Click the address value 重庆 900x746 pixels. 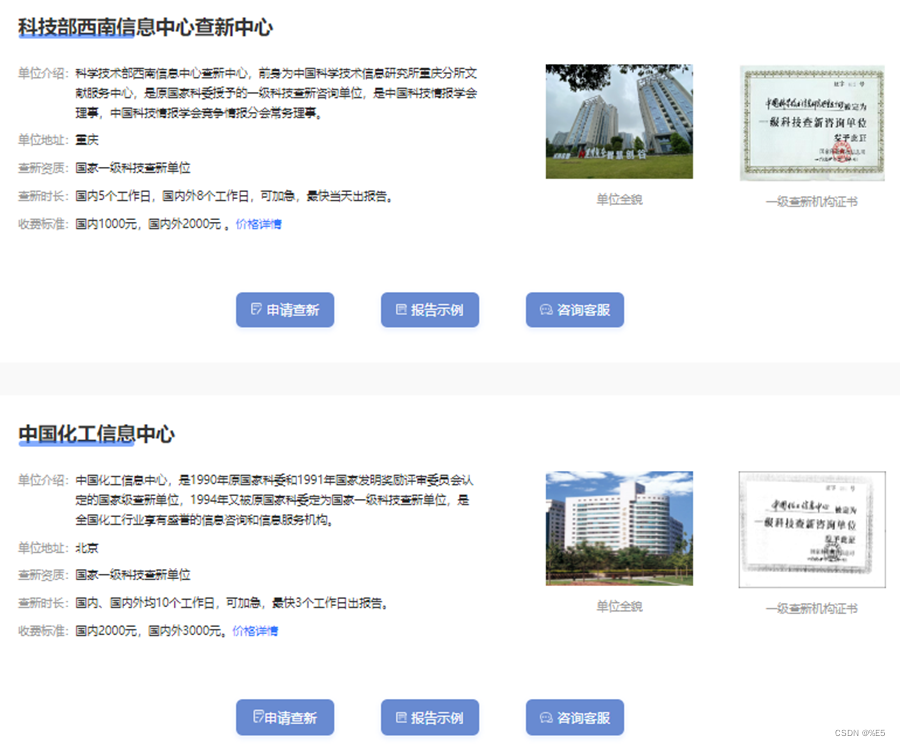pyautogui.click(x=87, y=139)
